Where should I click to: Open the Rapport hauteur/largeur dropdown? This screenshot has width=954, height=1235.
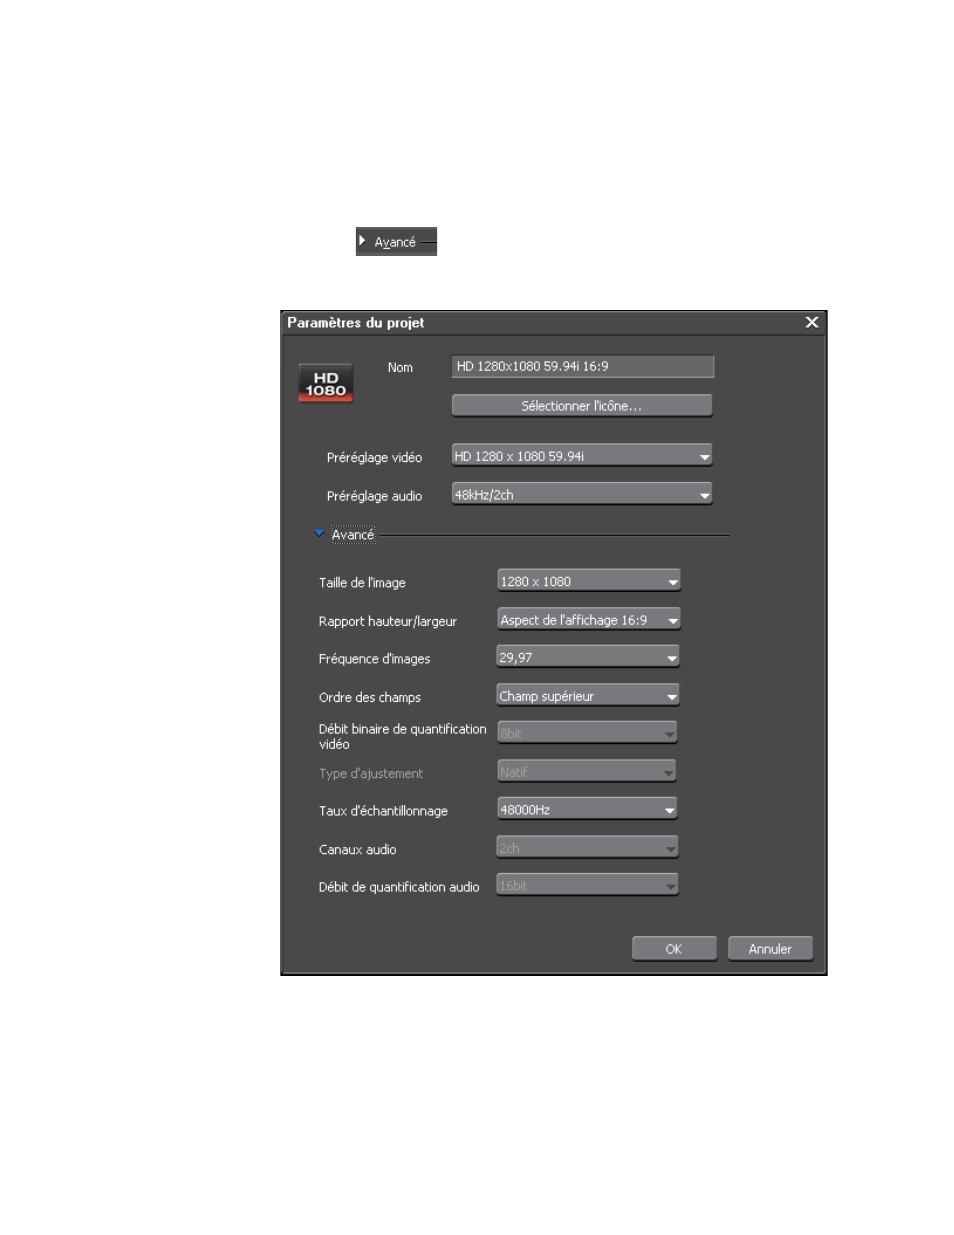pos(589,620)
